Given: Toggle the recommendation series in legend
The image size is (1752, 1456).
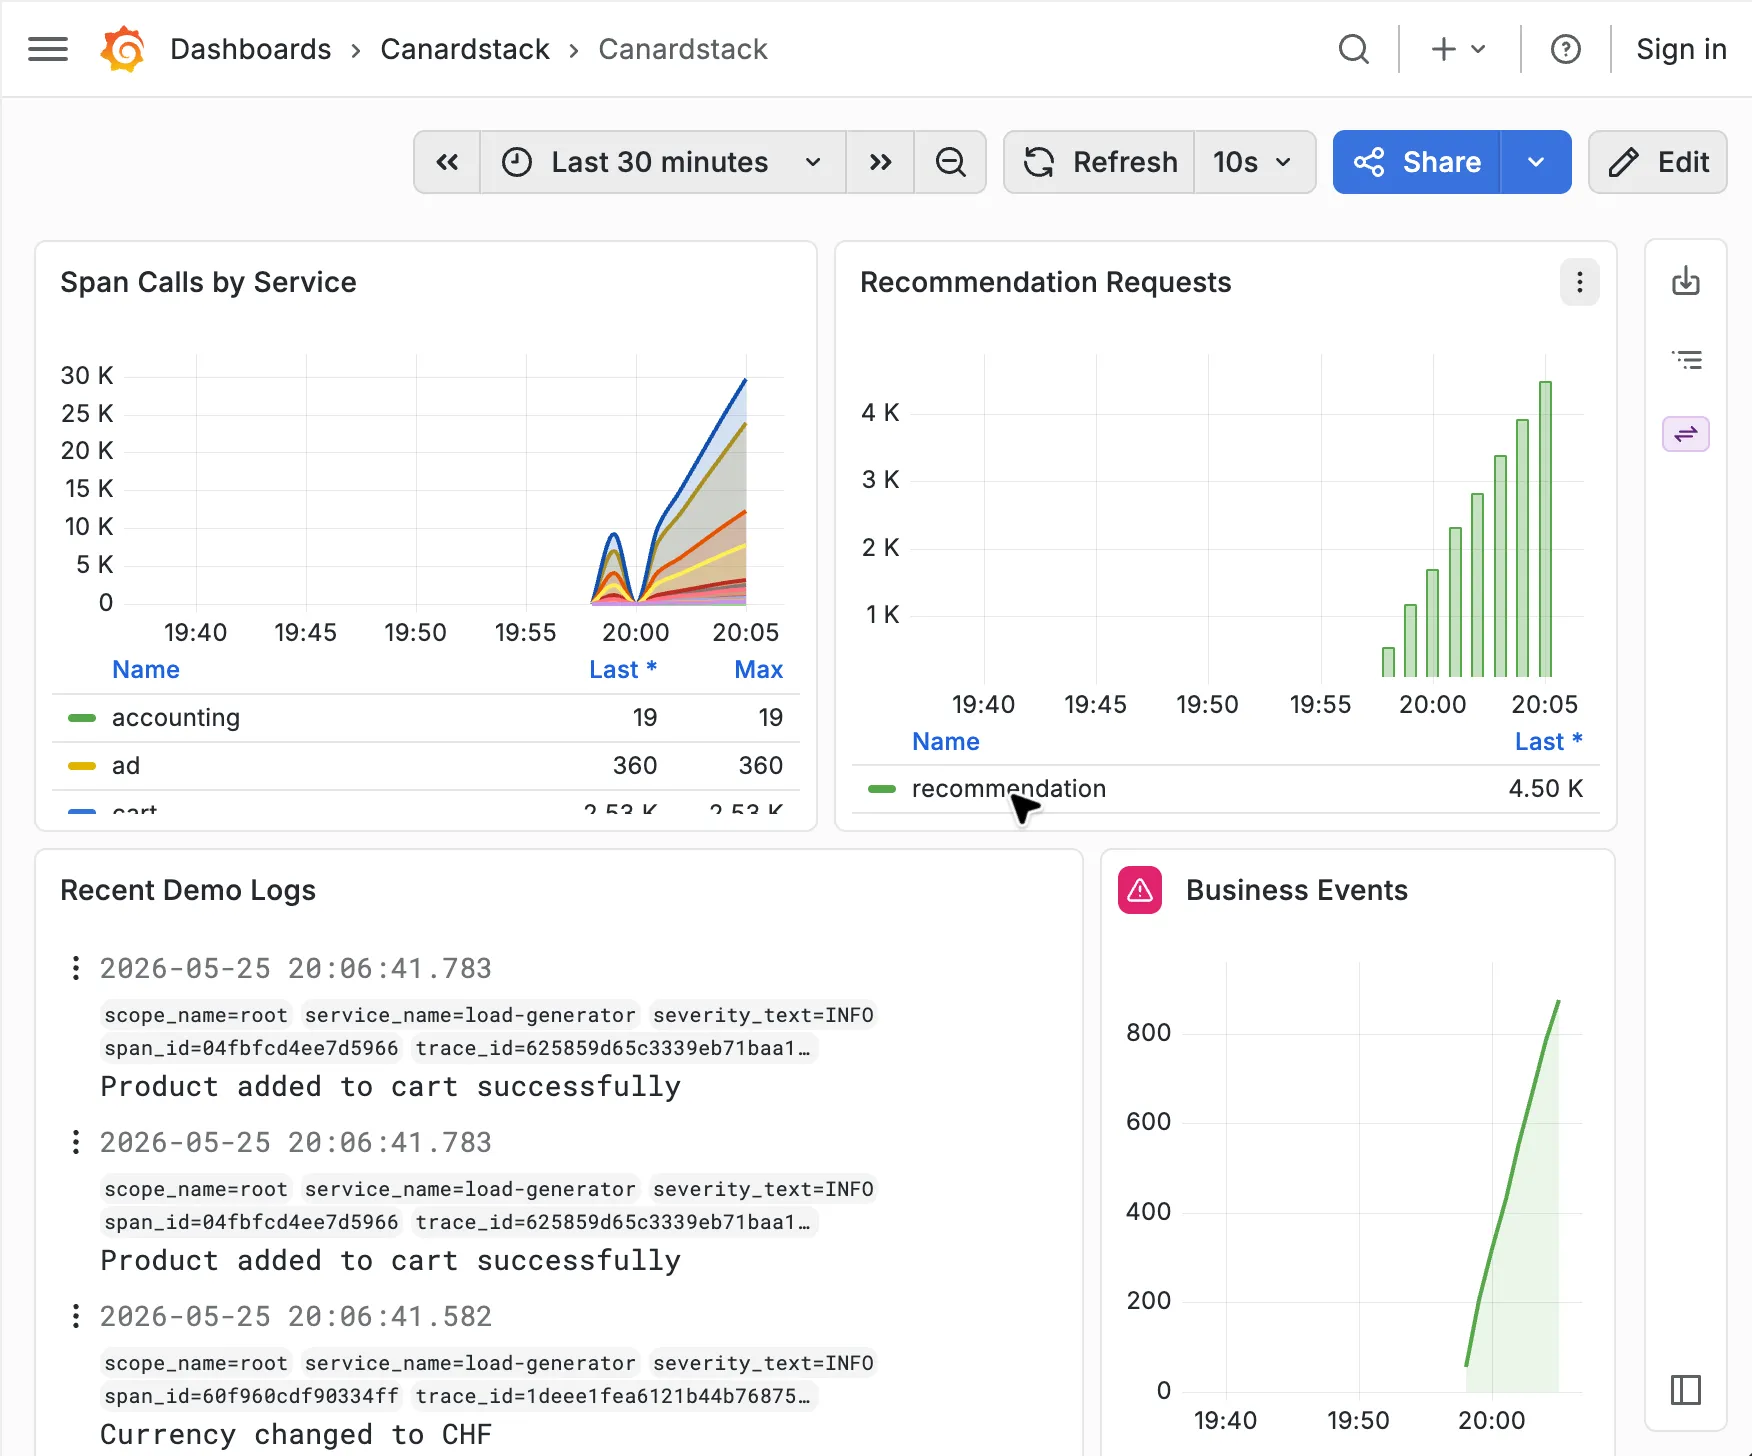Looking at the screenshot, I should click(1008, 789).
